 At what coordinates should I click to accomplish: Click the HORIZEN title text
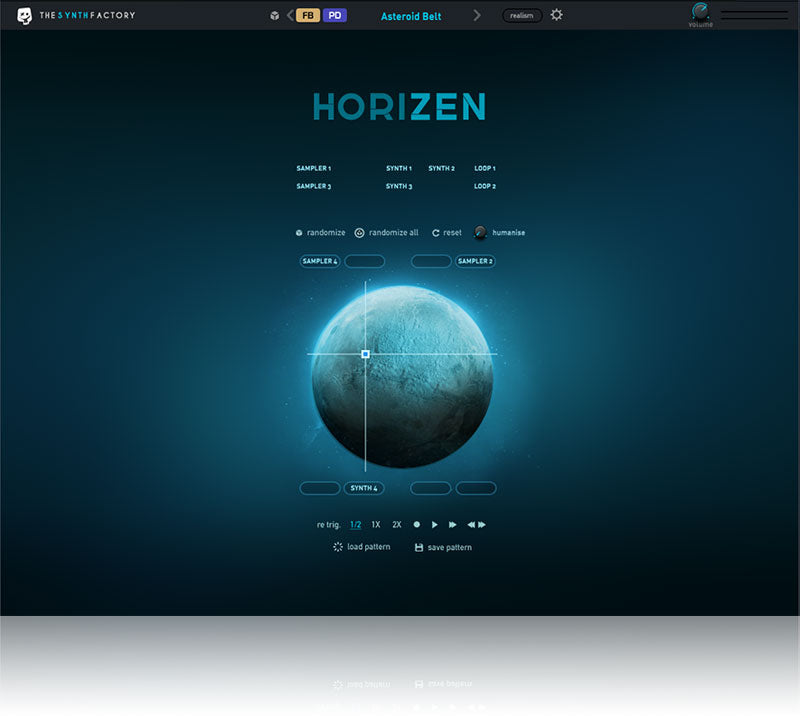[399, 107]
